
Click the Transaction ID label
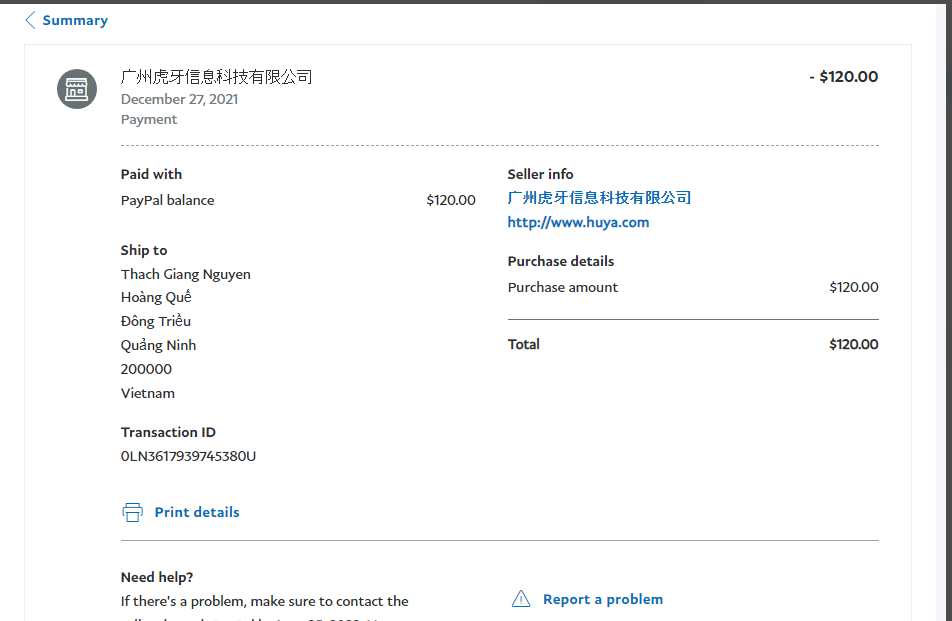(x=168, y=432)
